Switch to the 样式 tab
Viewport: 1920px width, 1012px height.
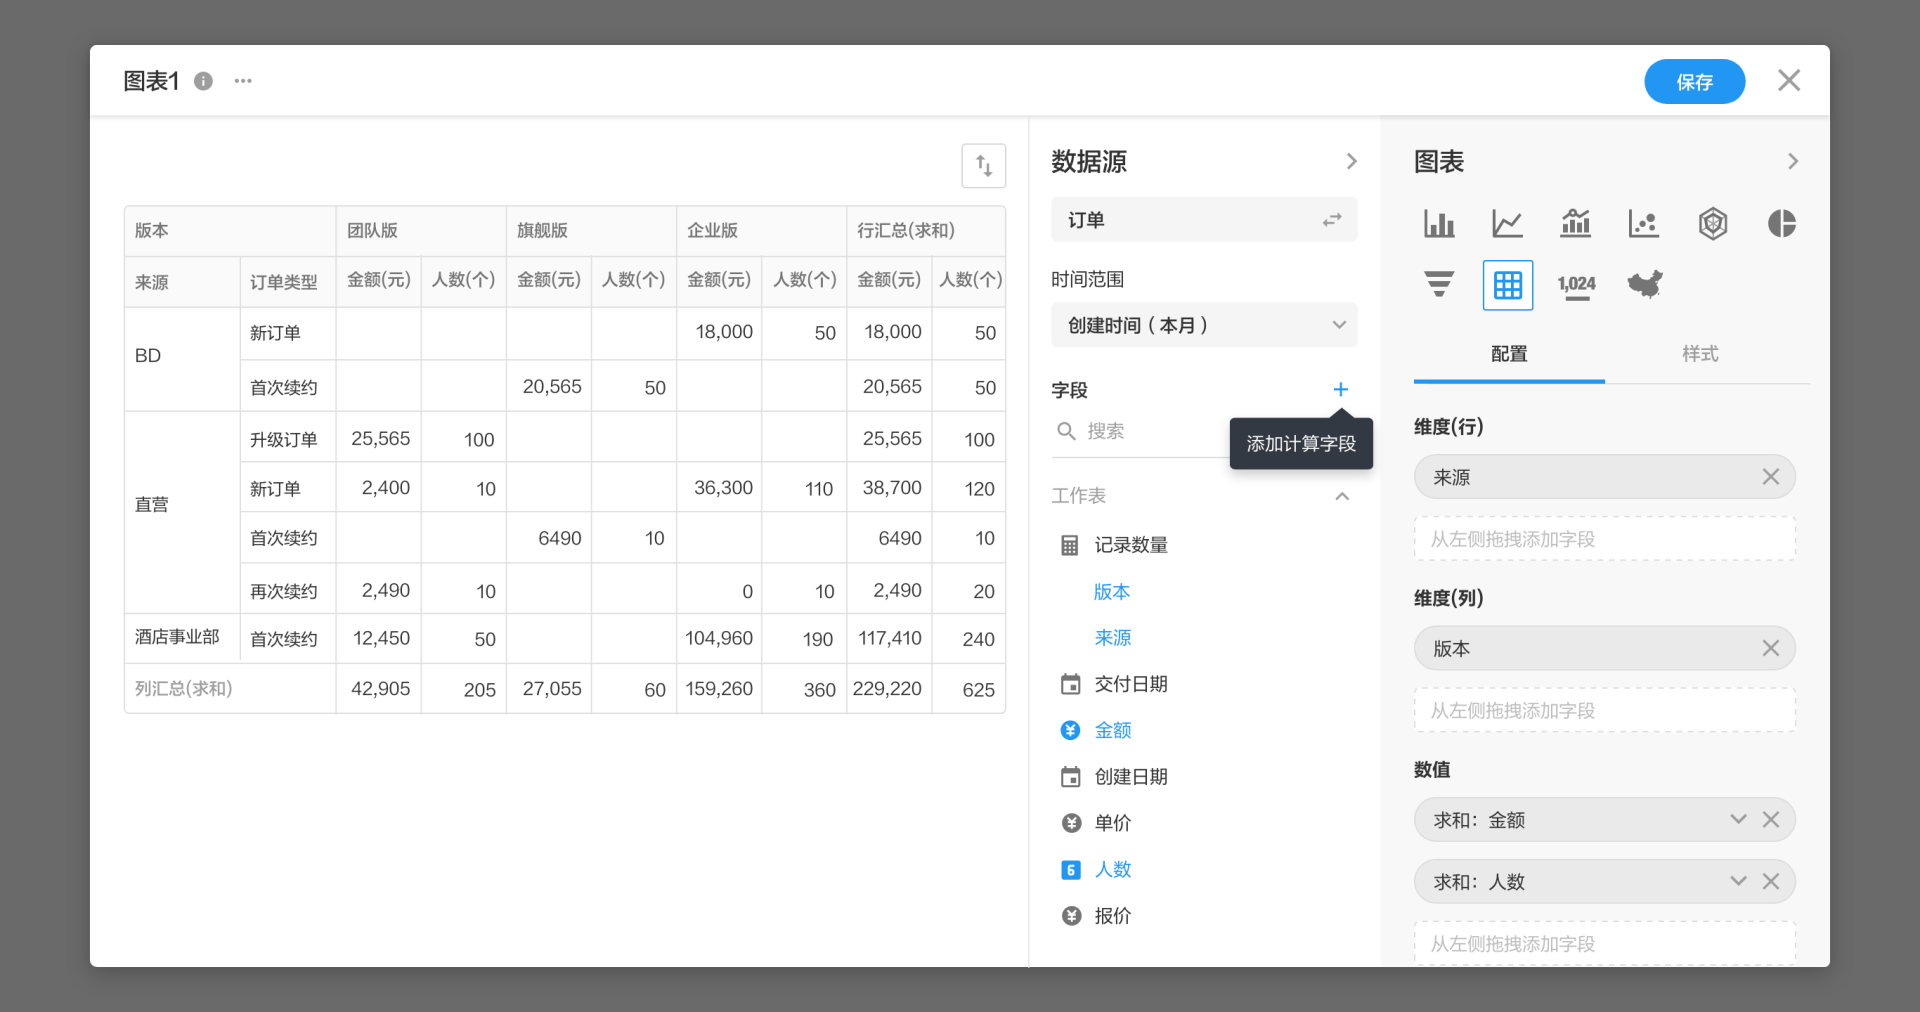click(x=1700, y=354)
